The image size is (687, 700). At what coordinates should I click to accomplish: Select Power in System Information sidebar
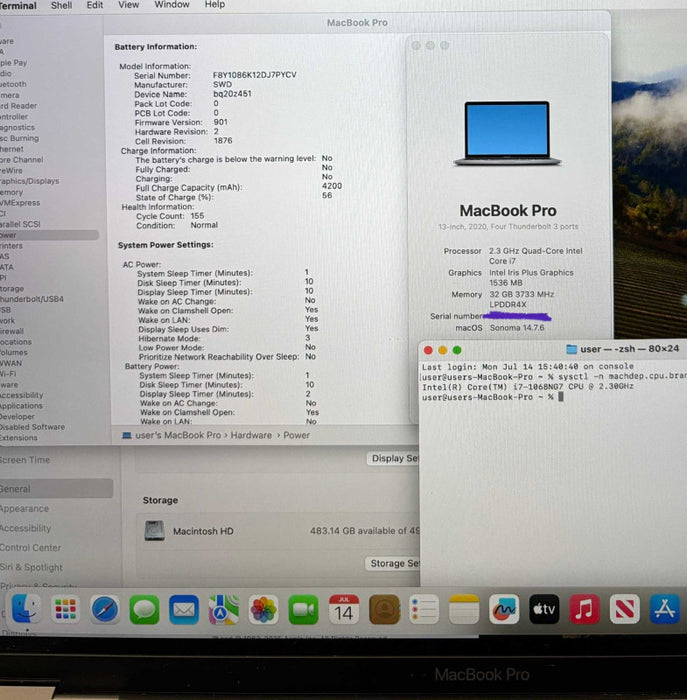[49, 235]
